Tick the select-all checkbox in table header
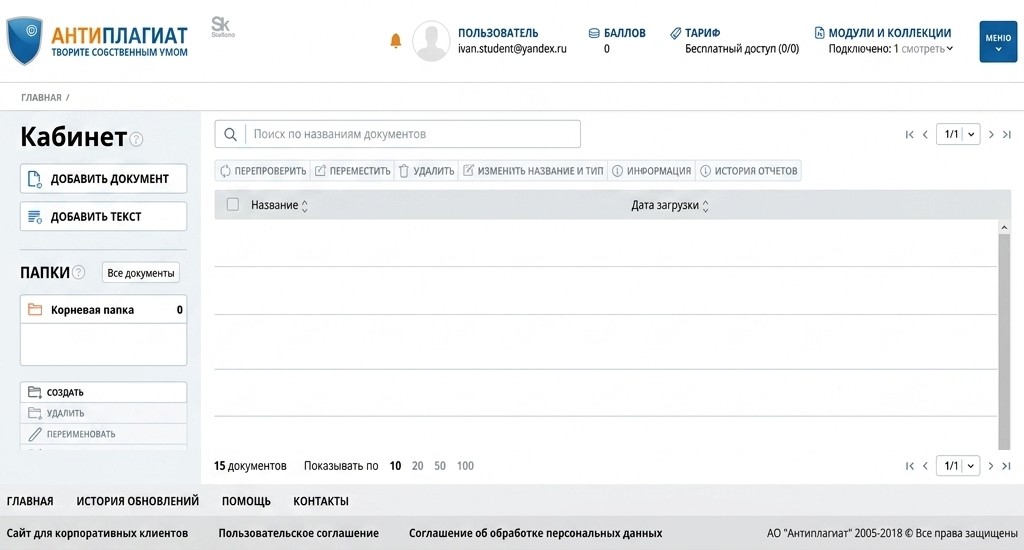1024x550 pixels. 232,204
